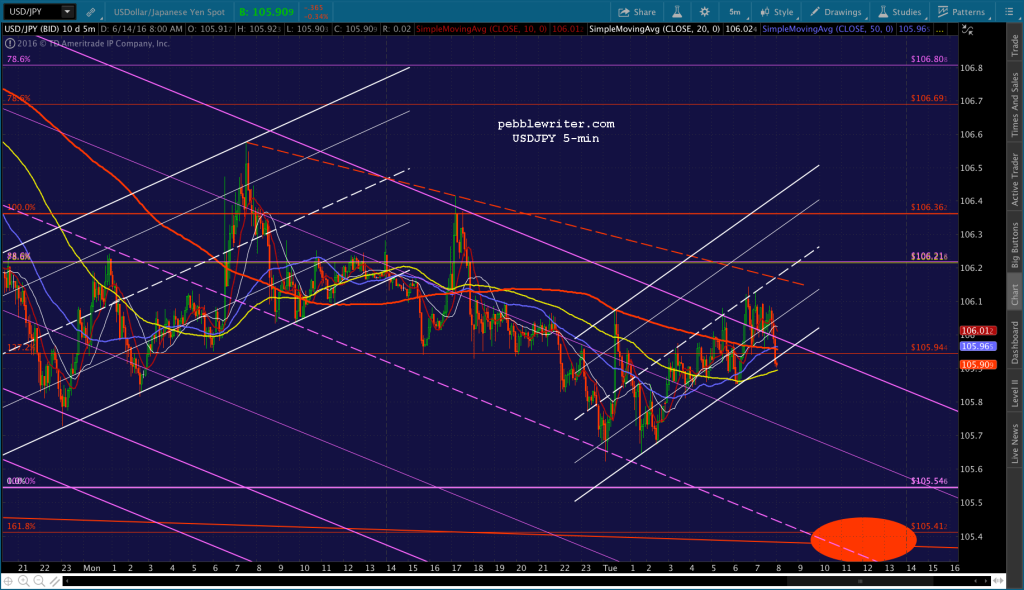1024x590 pixels.
Task: Click the info icon beside copyright notice
Action: click(x=10, y=44)
